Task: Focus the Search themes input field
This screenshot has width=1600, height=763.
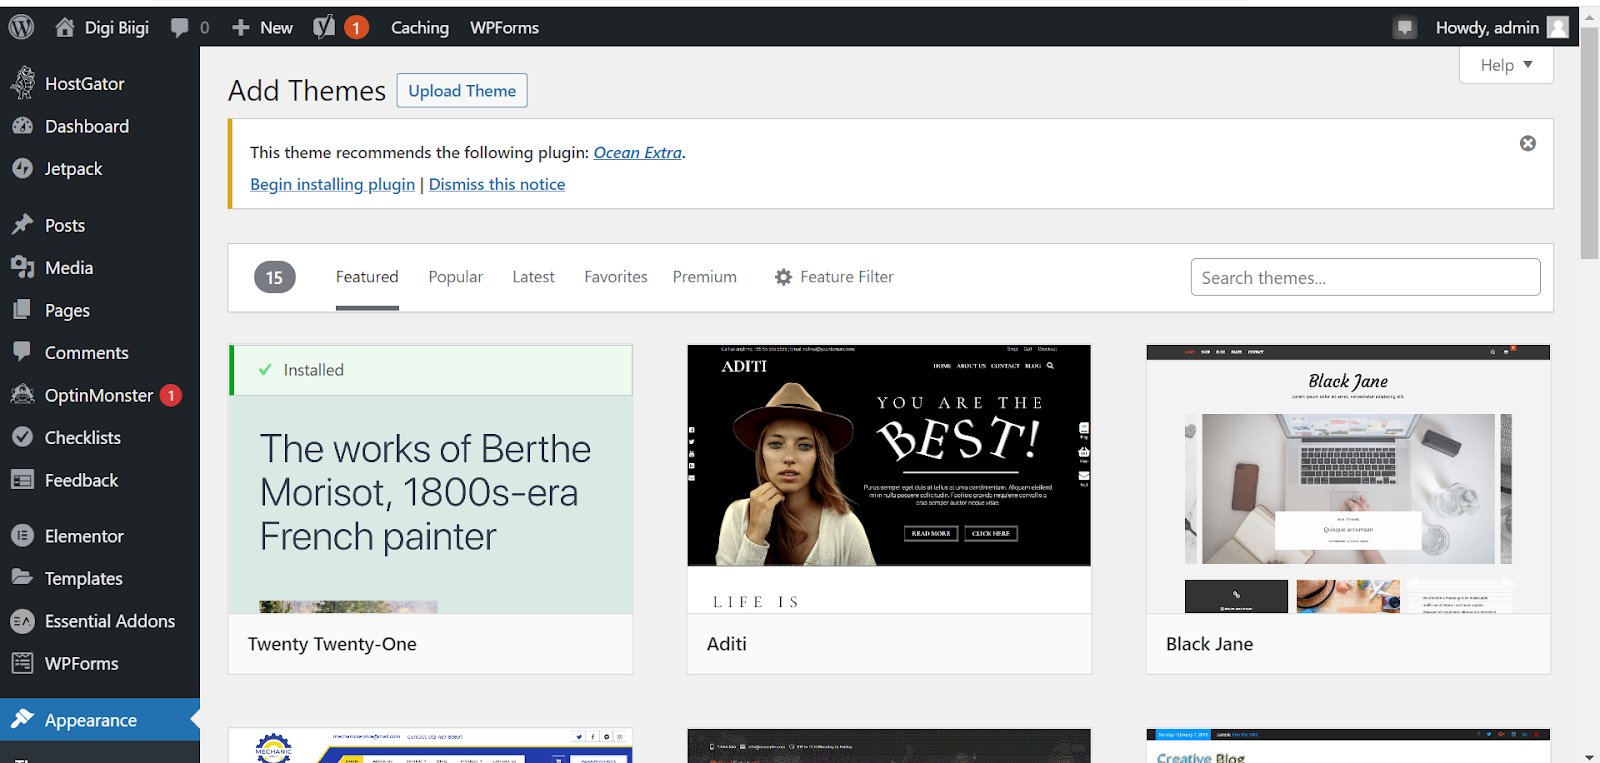Action: [1365, 277]
